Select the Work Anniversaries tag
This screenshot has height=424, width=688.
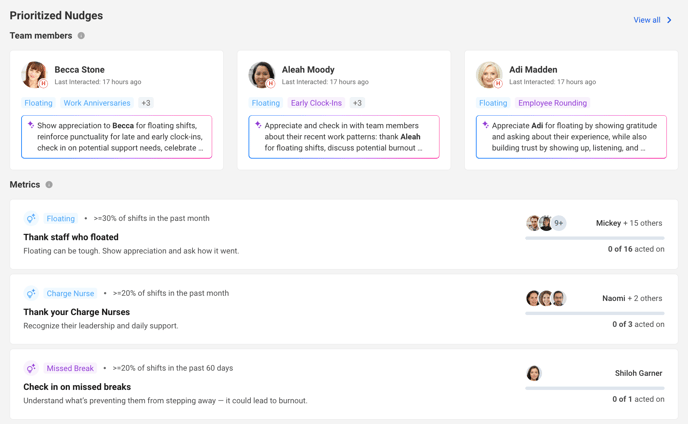(x=97, y=103)
